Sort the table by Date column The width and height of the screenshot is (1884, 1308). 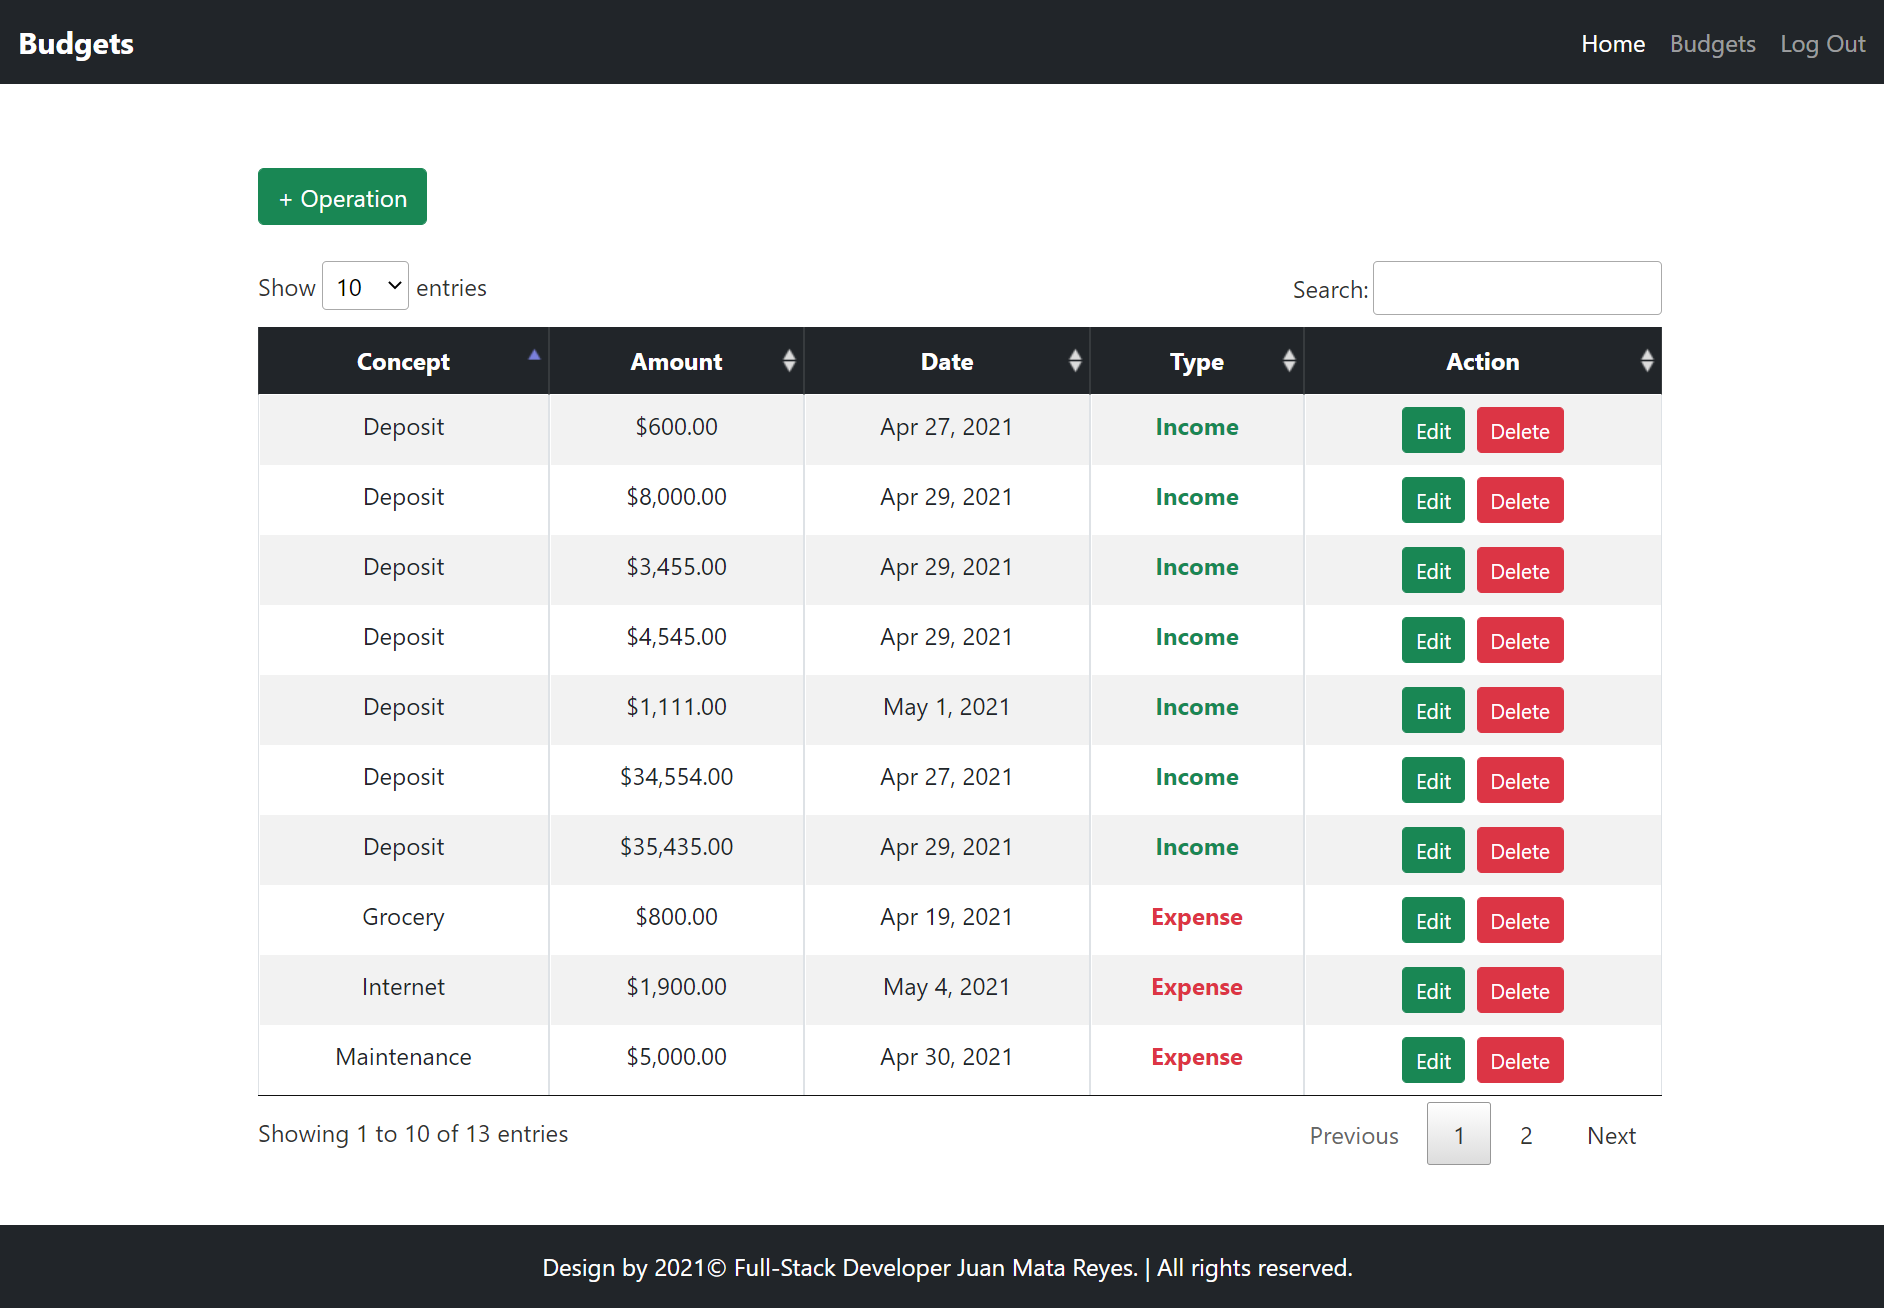point(946,361)
